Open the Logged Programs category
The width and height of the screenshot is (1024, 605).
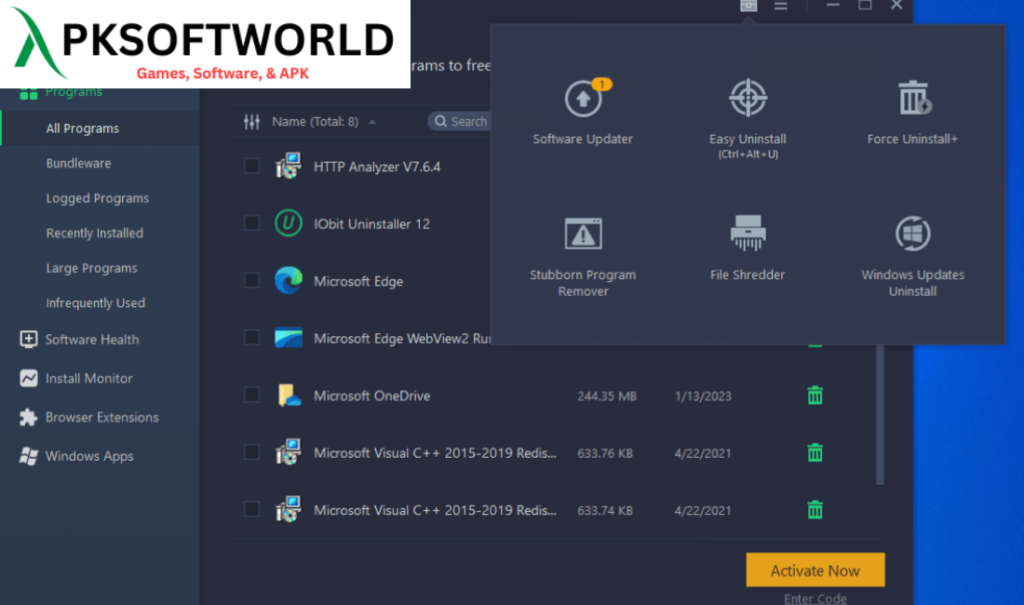point(97,198)
